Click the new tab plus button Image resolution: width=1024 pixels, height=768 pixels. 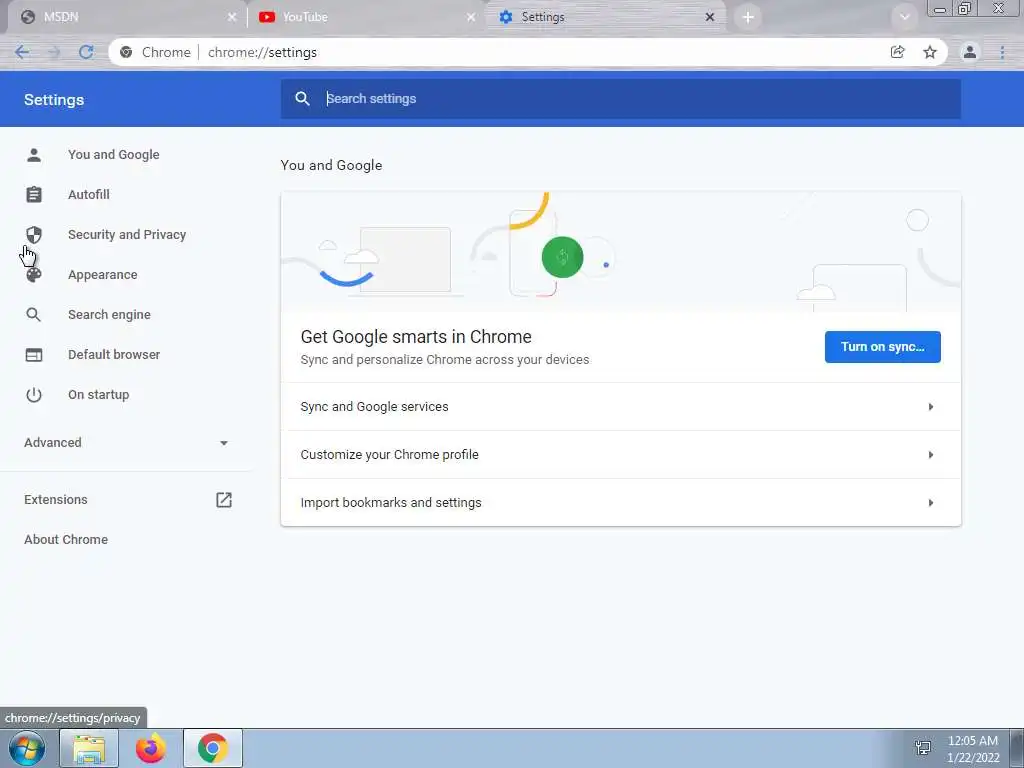coord(748,17)
